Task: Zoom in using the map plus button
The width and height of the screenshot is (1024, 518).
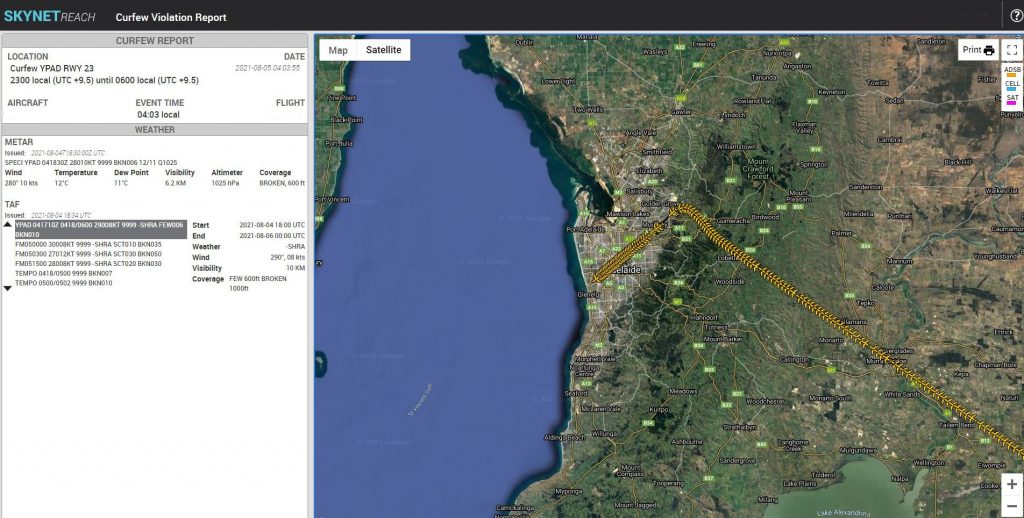Action: click(1012, 484)
